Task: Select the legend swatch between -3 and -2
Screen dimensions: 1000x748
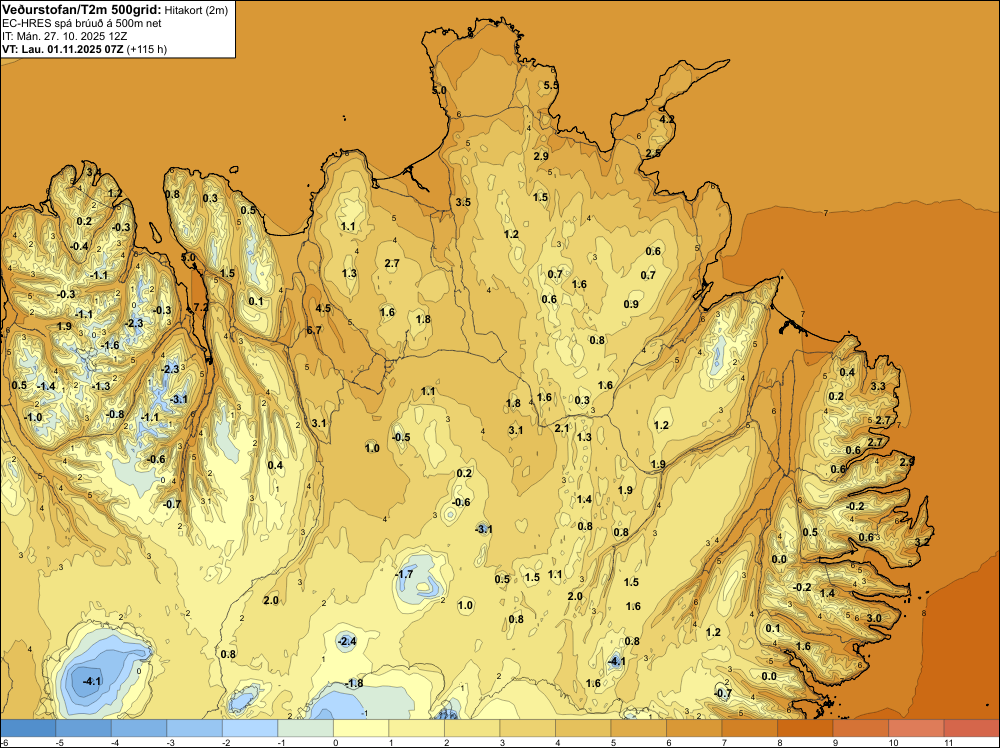Action: (195, 728)
